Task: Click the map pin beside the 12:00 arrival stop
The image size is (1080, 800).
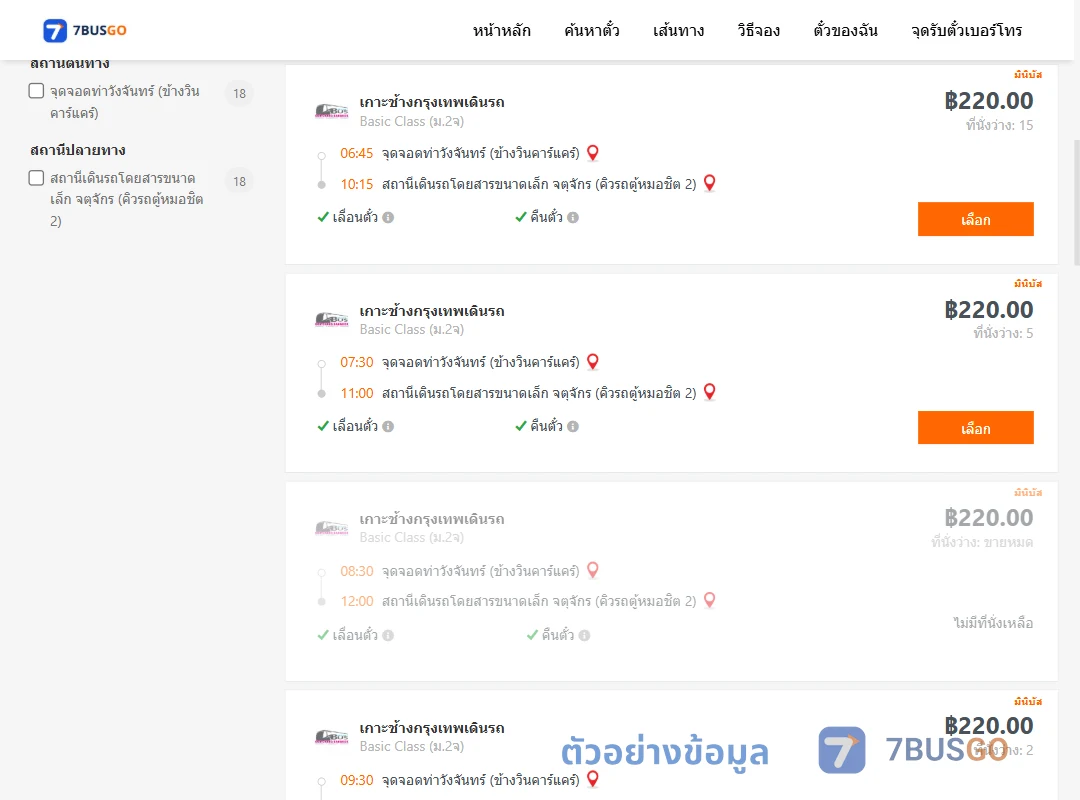Action: coord(709,600)
